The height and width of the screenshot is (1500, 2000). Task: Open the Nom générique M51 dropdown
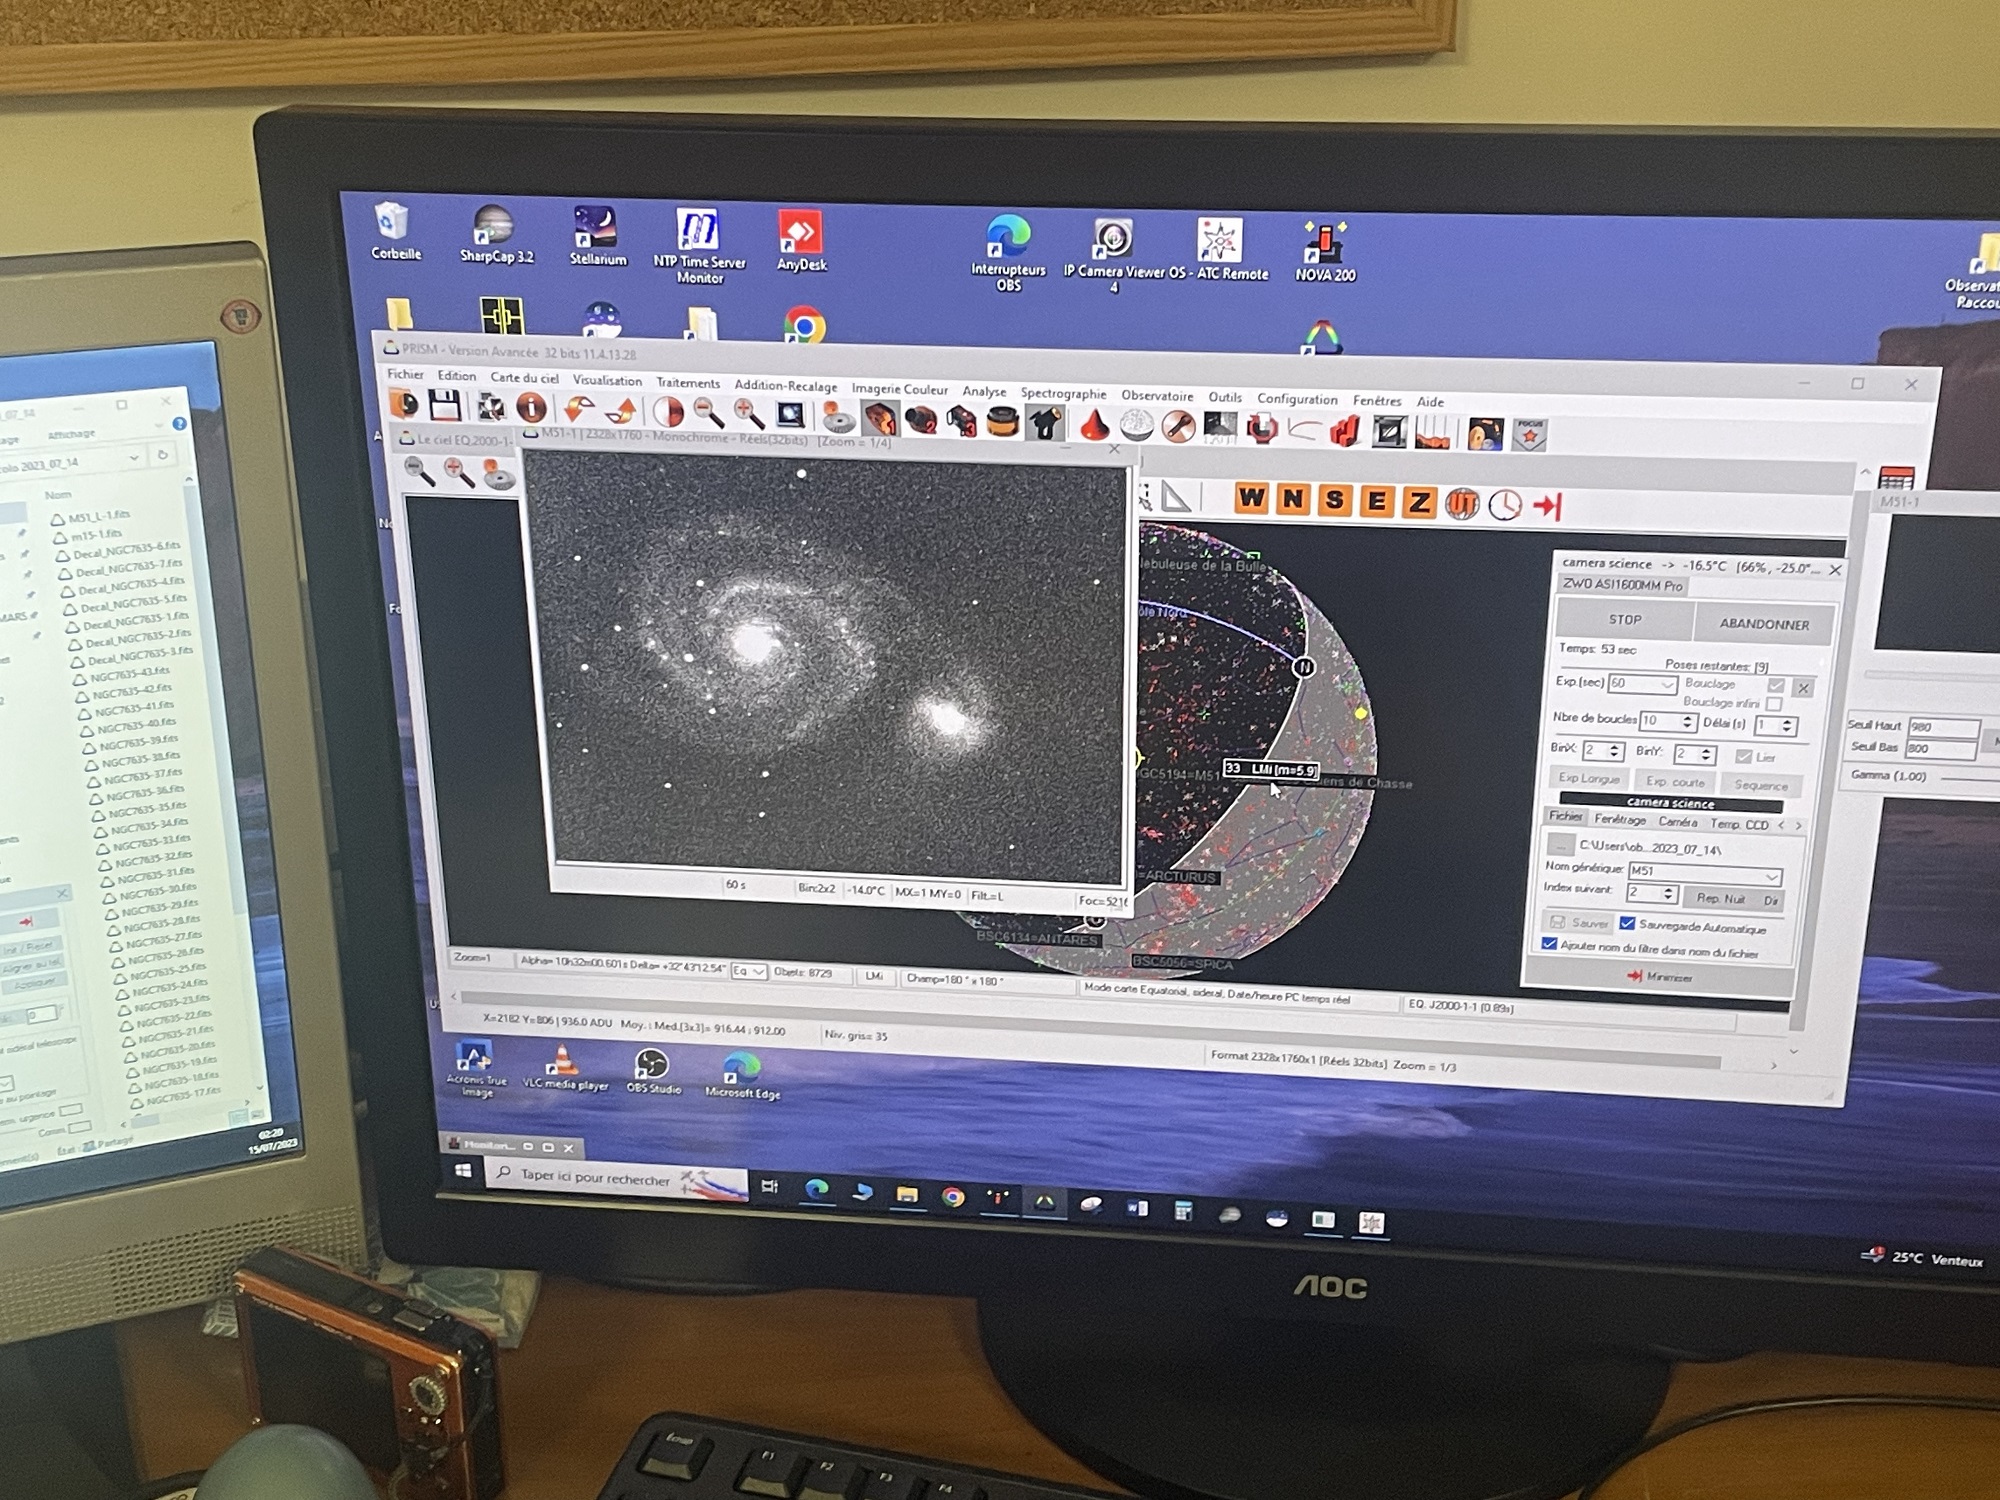1705,872
